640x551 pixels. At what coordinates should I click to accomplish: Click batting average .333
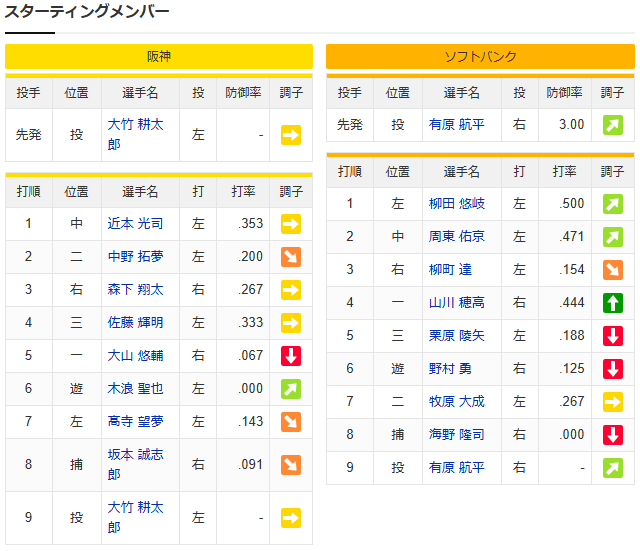click(251, 323)
